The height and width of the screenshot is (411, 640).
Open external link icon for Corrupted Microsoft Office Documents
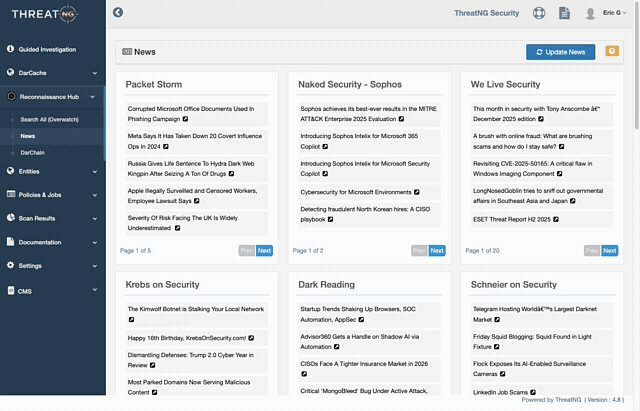(185, 119)
